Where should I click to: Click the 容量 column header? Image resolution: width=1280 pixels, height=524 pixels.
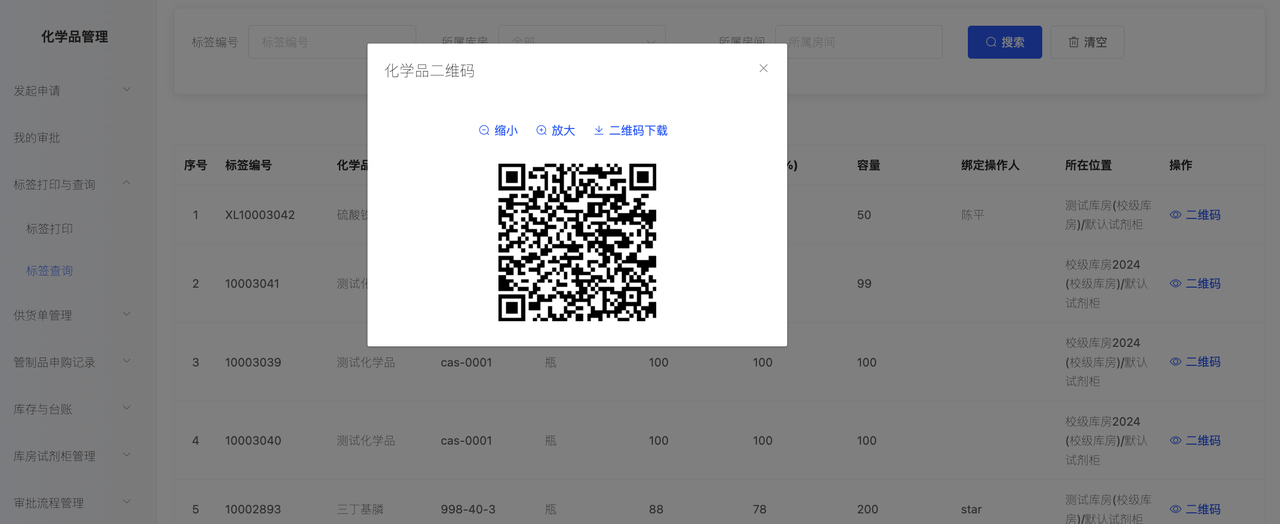869,165
